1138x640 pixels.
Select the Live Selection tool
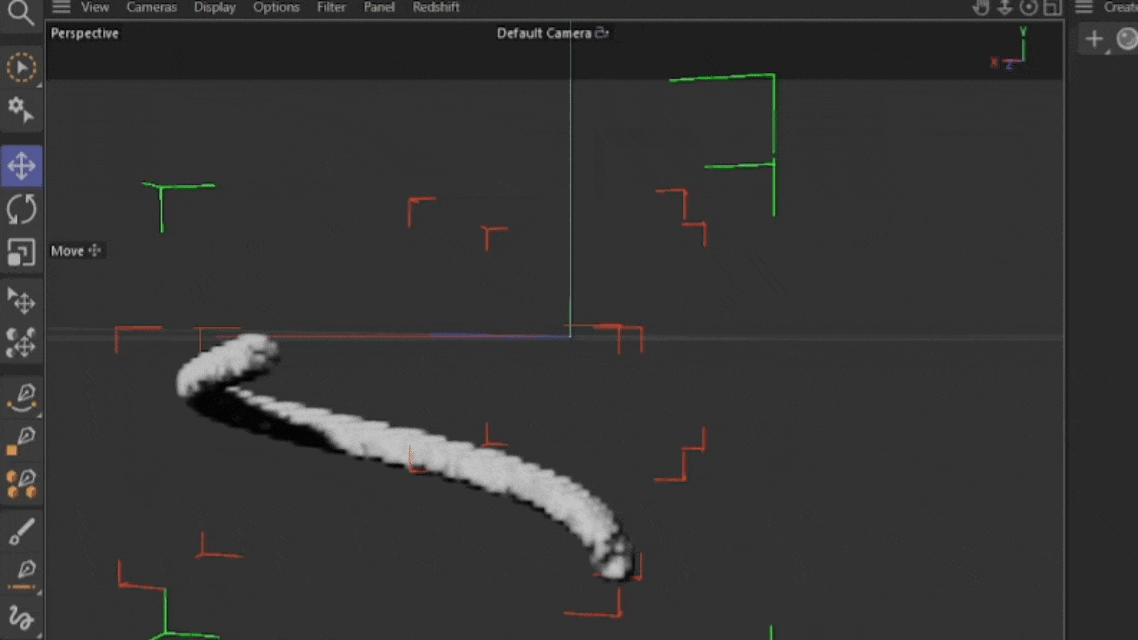21,68
